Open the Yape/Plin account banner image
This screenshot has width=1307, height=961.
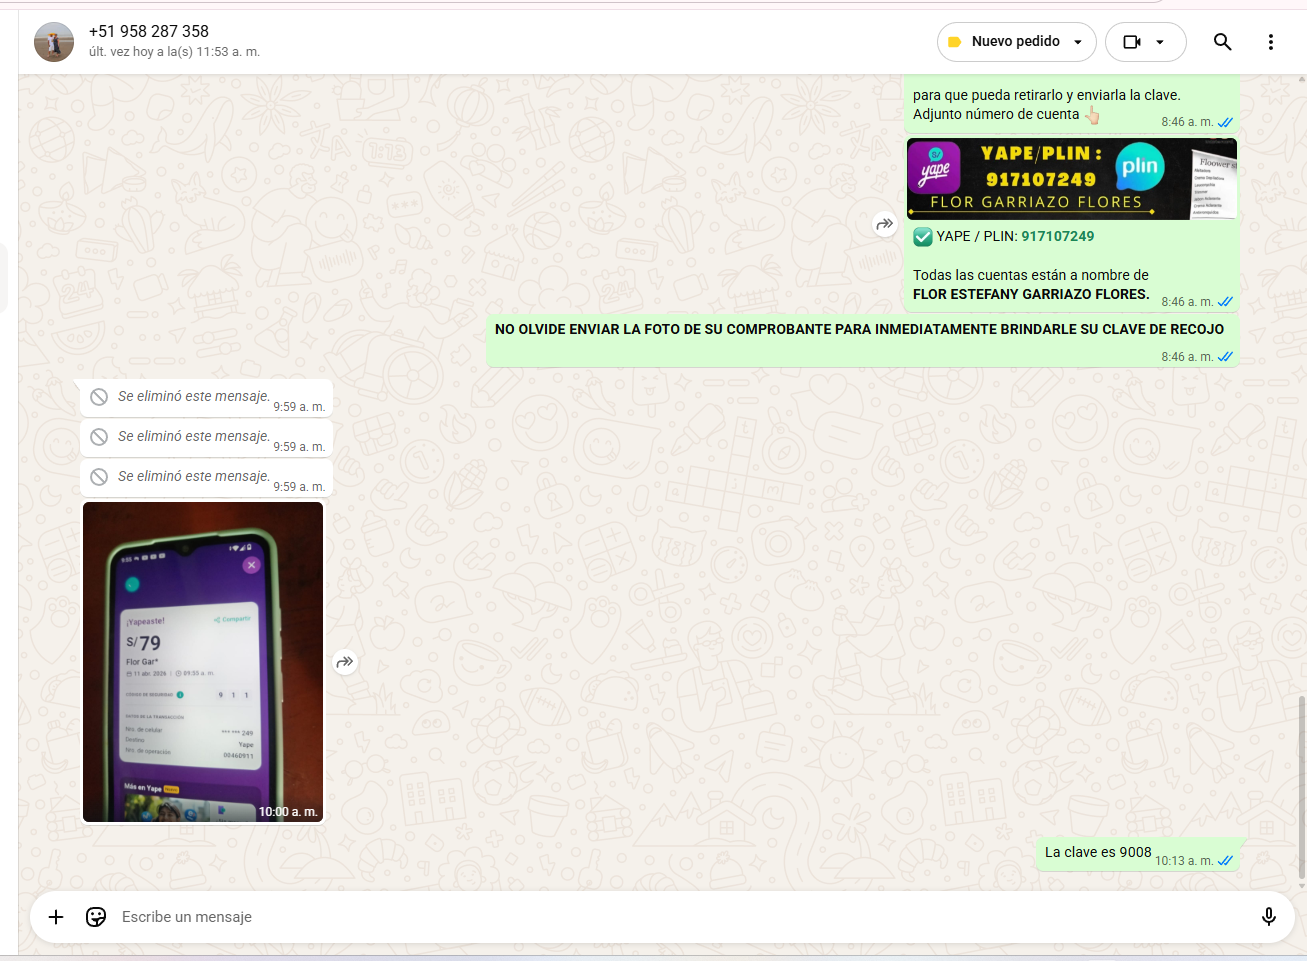click(1071, 179)
